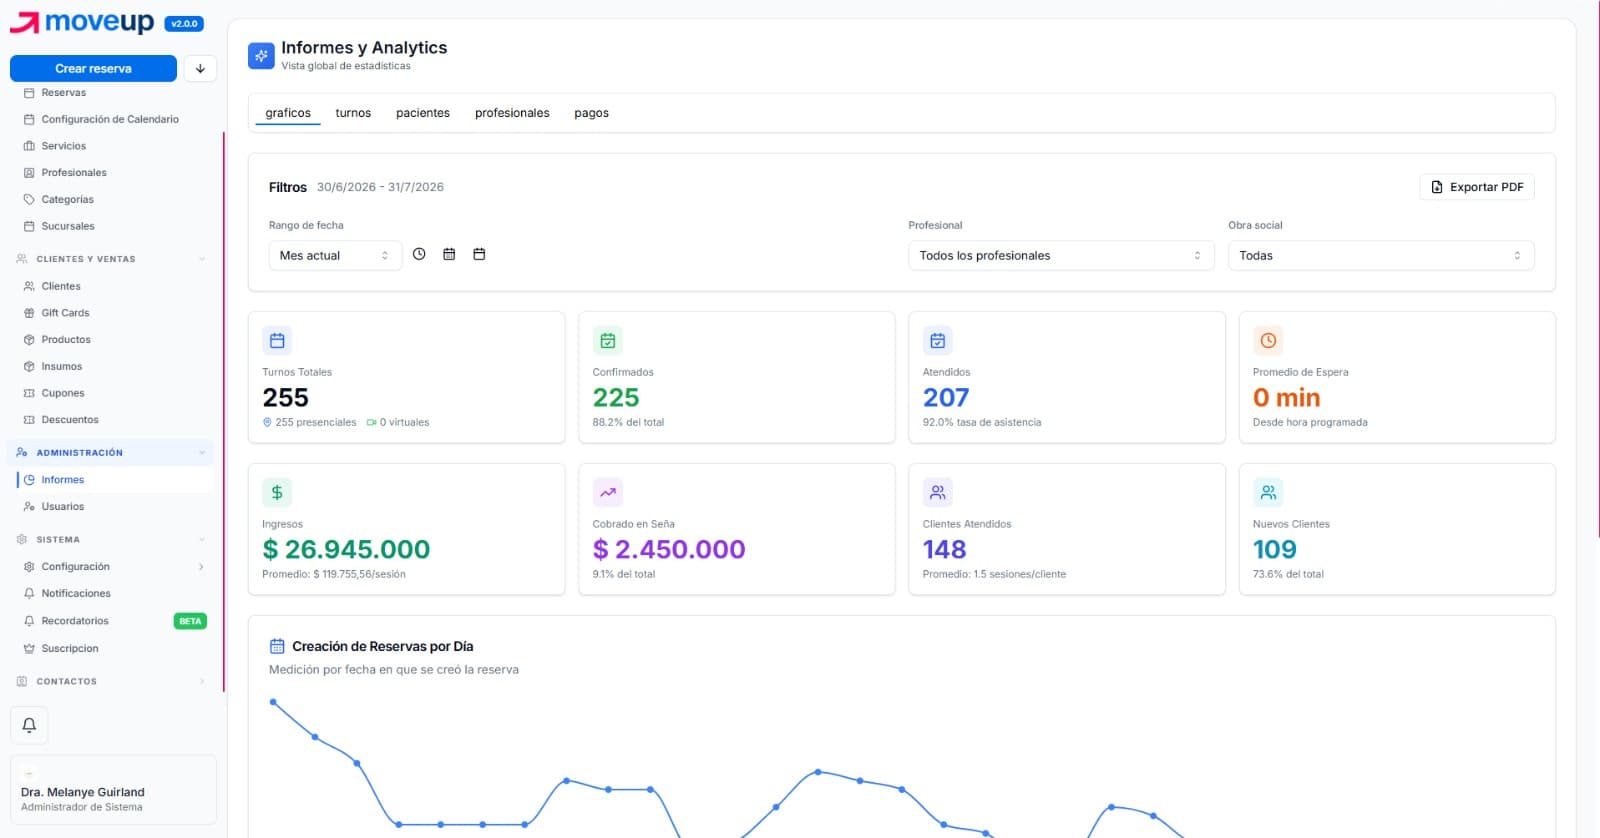Open the Mes actual date range dropdown

pyautogui.click(x=335, y=255)
